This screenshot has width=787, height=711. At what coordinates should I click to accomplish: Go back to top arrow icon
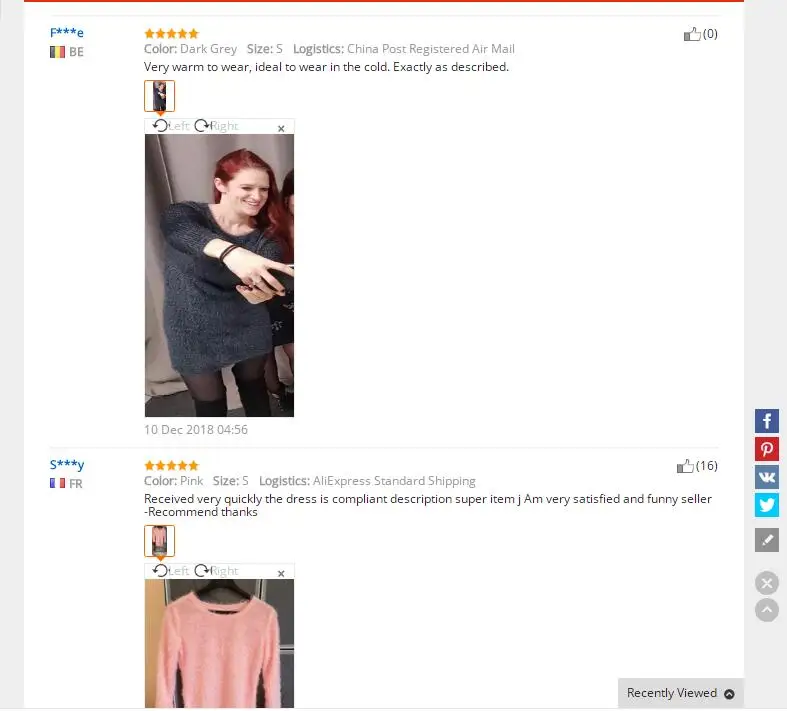point(766,610)
